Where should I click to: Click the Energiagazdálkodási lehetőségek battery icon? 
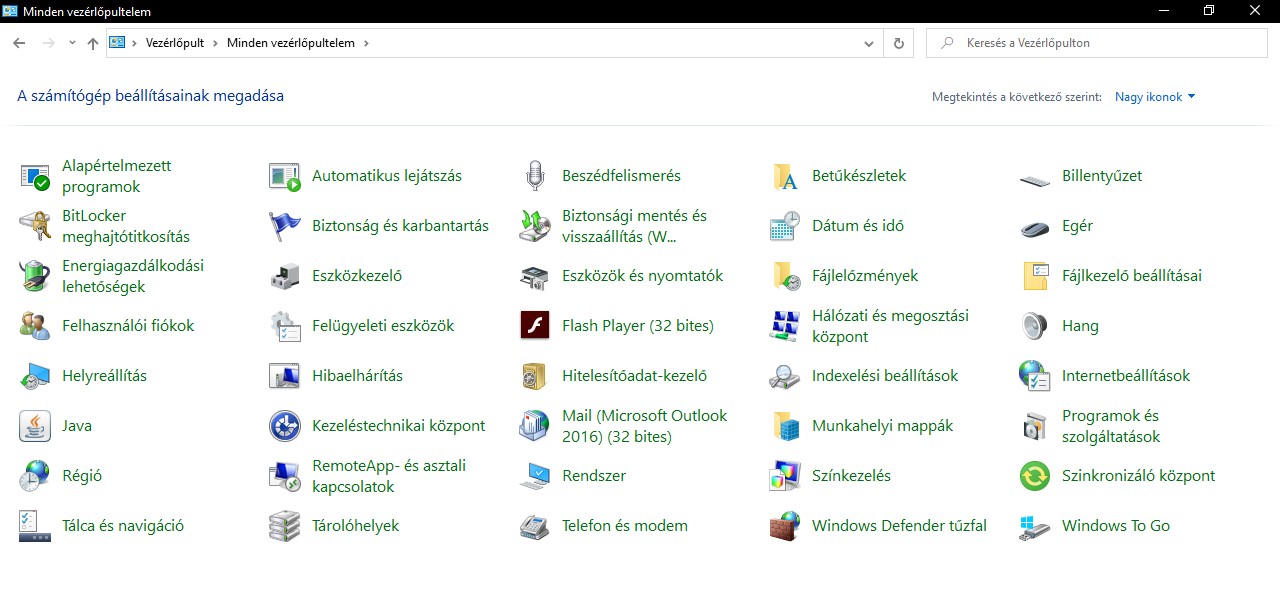point(35,276)
